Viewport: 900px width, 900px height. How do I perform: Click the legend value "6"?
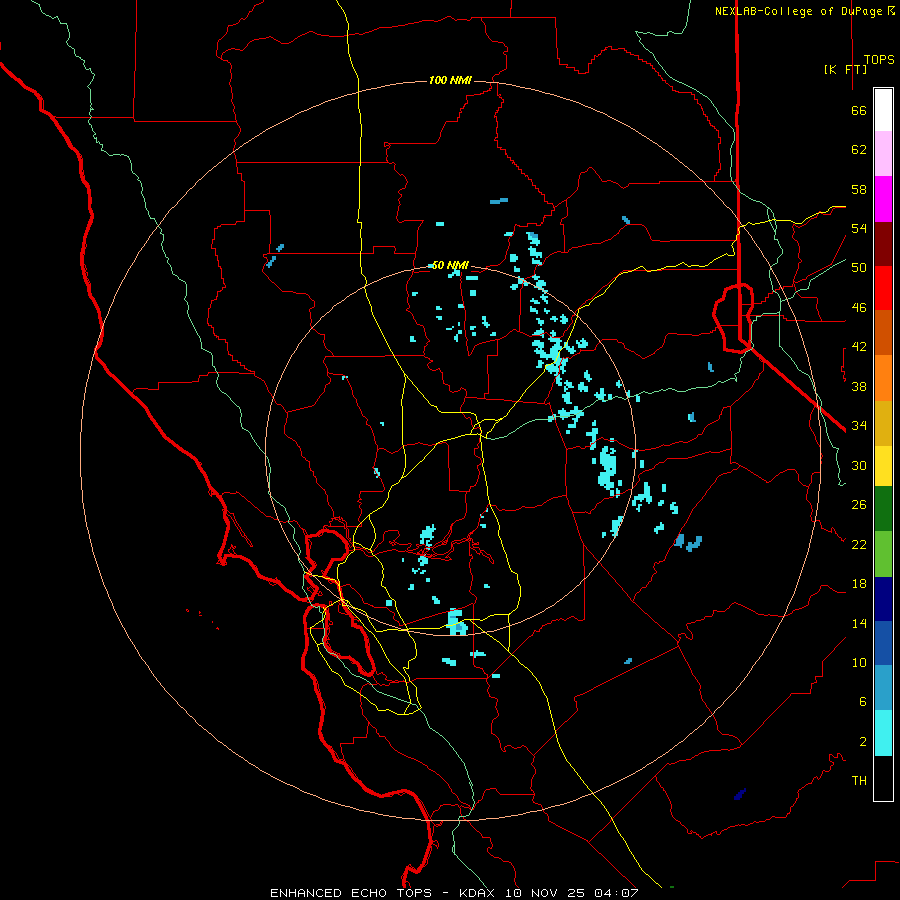pos(863,702)
